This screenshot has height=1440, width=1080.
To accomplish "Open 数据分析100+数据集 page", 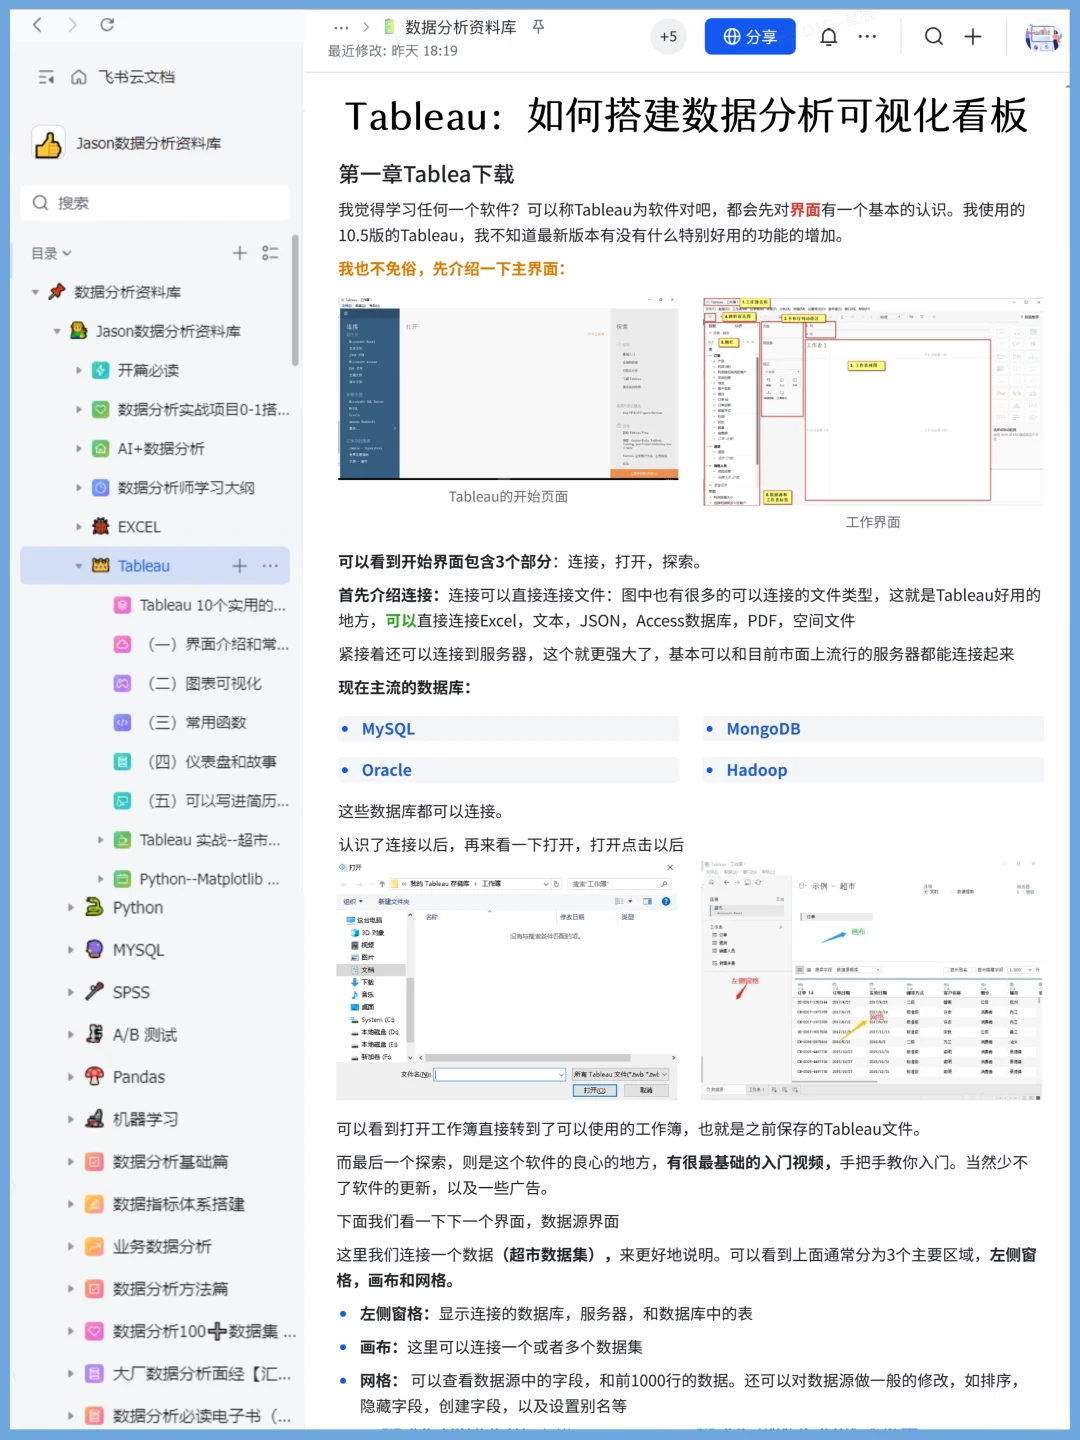I will pos(204,1331).
